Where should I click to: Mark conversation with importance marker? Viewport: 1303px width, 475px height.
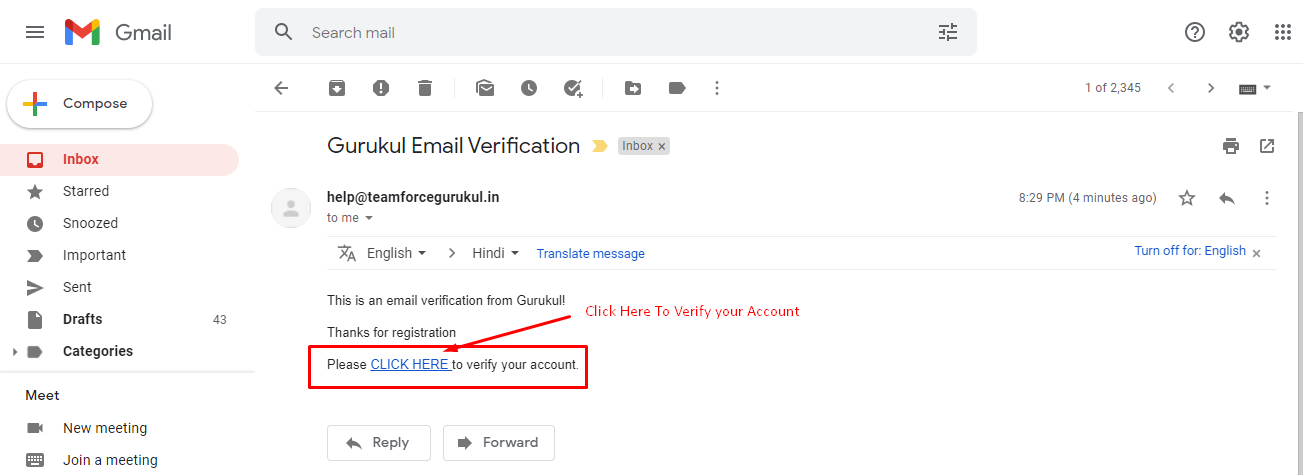[x=600, y=146]
